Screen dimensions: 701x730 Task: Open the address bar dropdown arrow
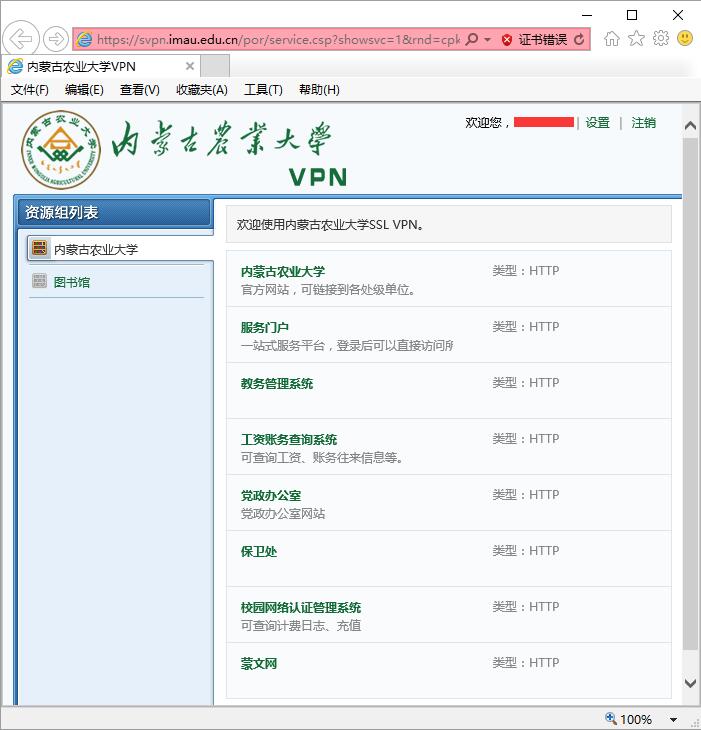[x=487, y=40]
